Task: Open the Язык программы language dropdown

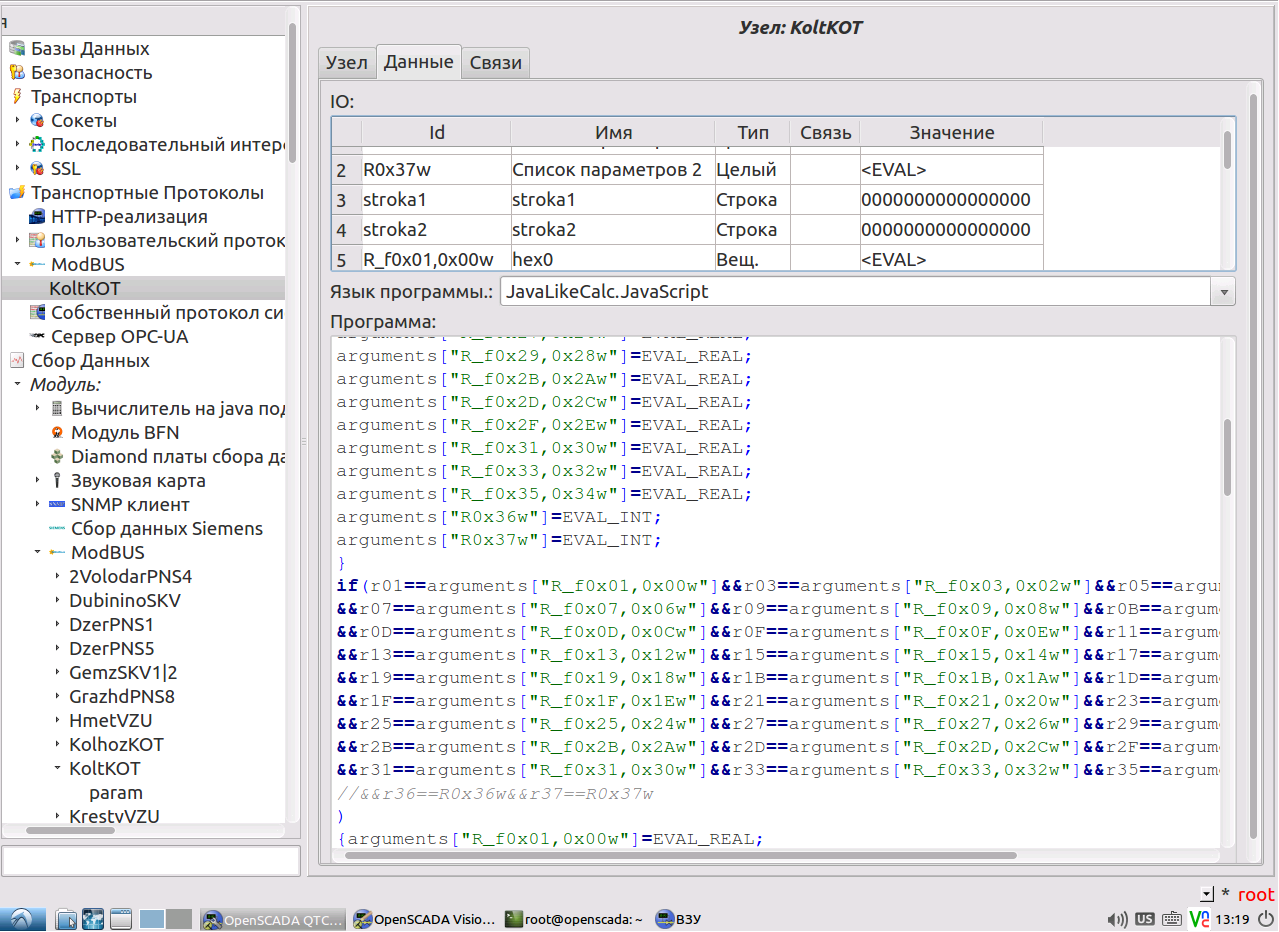Action: click(1222, 292)
